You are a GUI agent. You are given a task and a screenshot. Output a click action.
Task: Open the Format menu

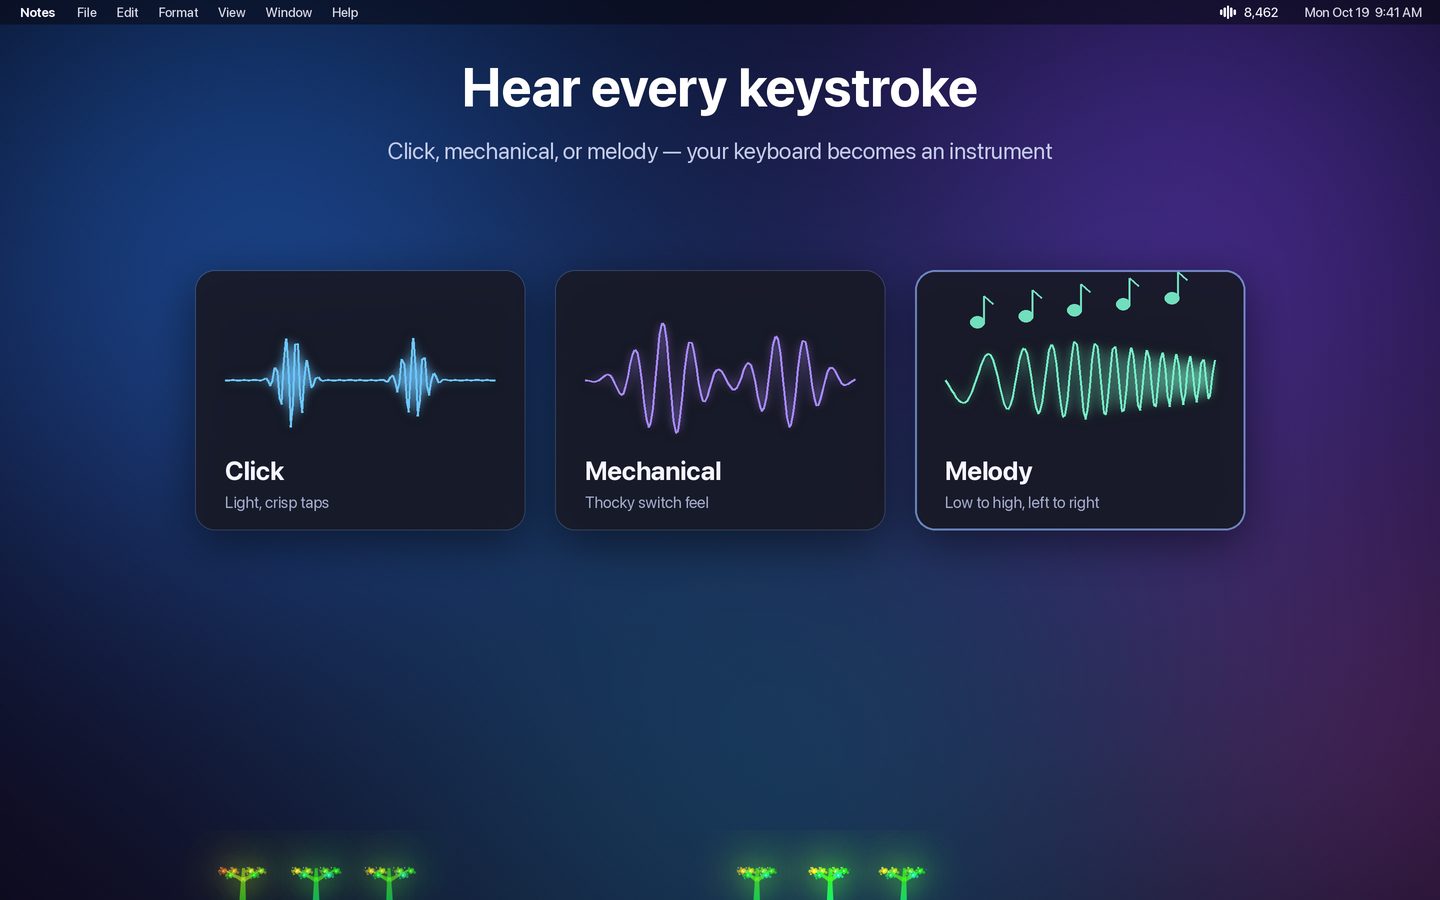[x=178, y=12]
